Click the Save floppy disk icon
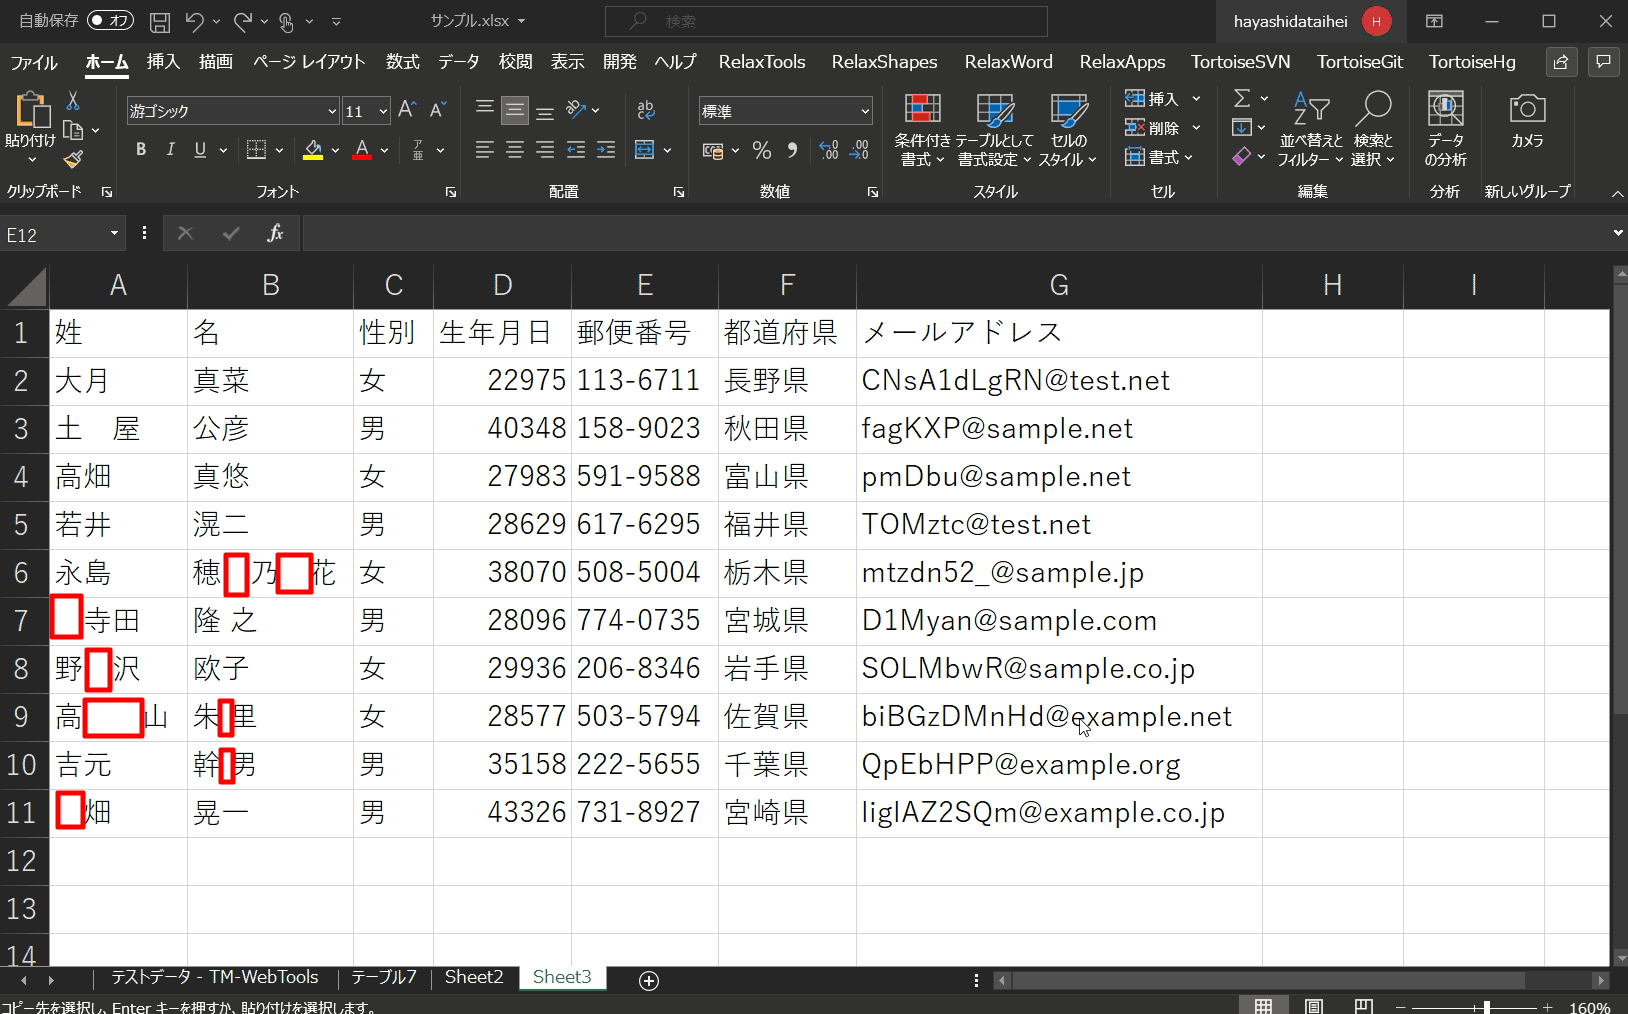The height and width of the screenshot is (1014, 1628). tap(159, 21)
